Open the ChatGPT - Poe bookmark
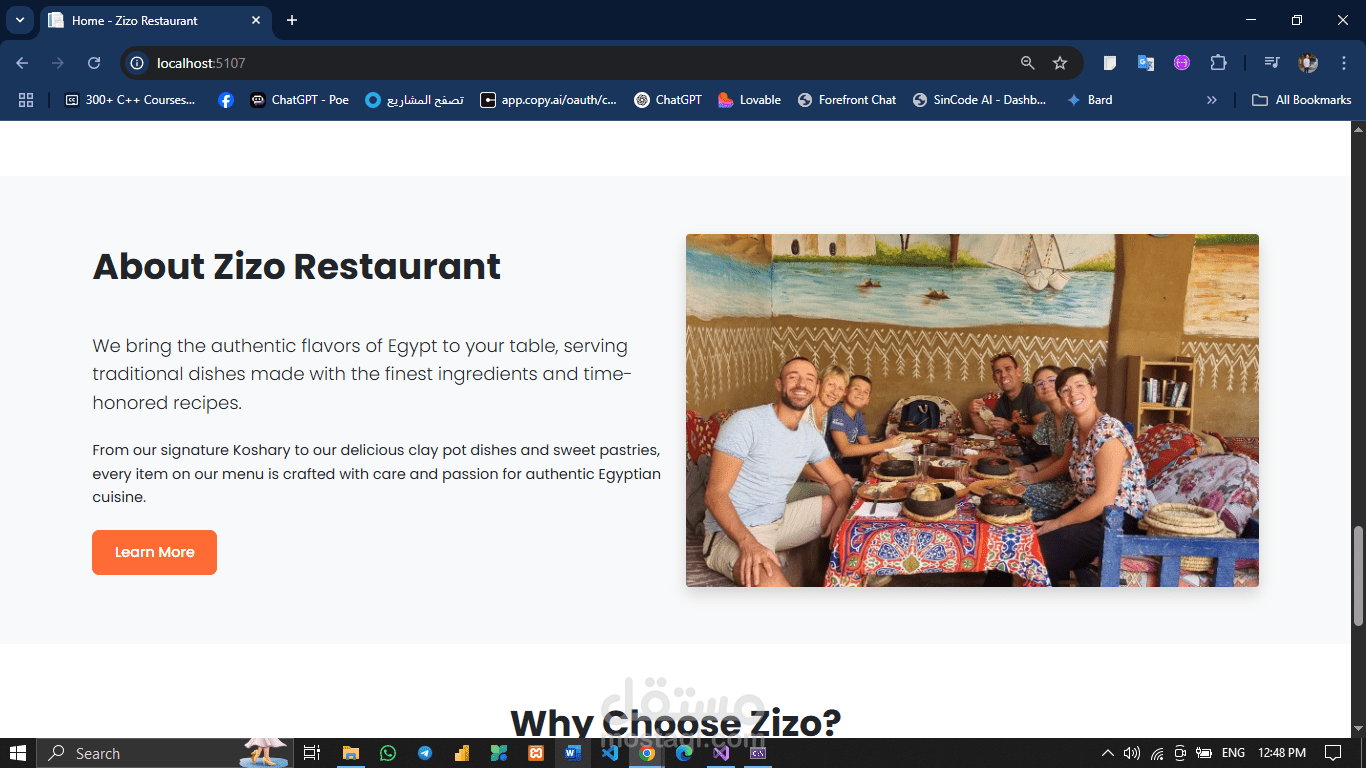Image resolution: width=1366 pixels, height=768 pixels. click(299, 100)
